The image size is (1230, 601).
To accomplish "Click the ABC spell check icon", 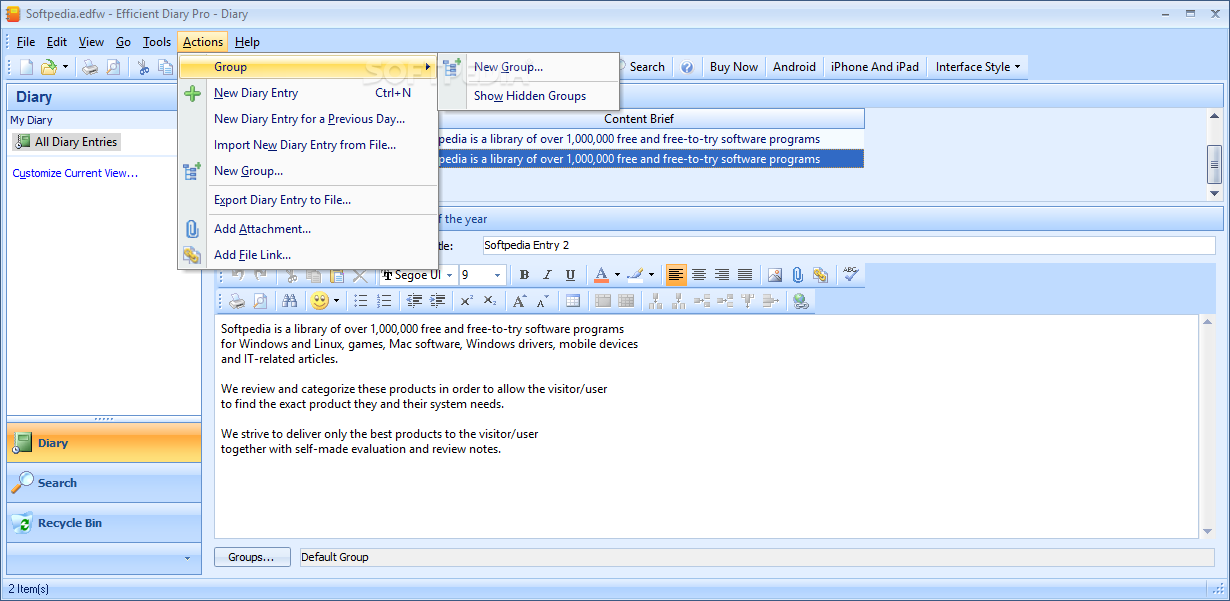I will [850, 273].
